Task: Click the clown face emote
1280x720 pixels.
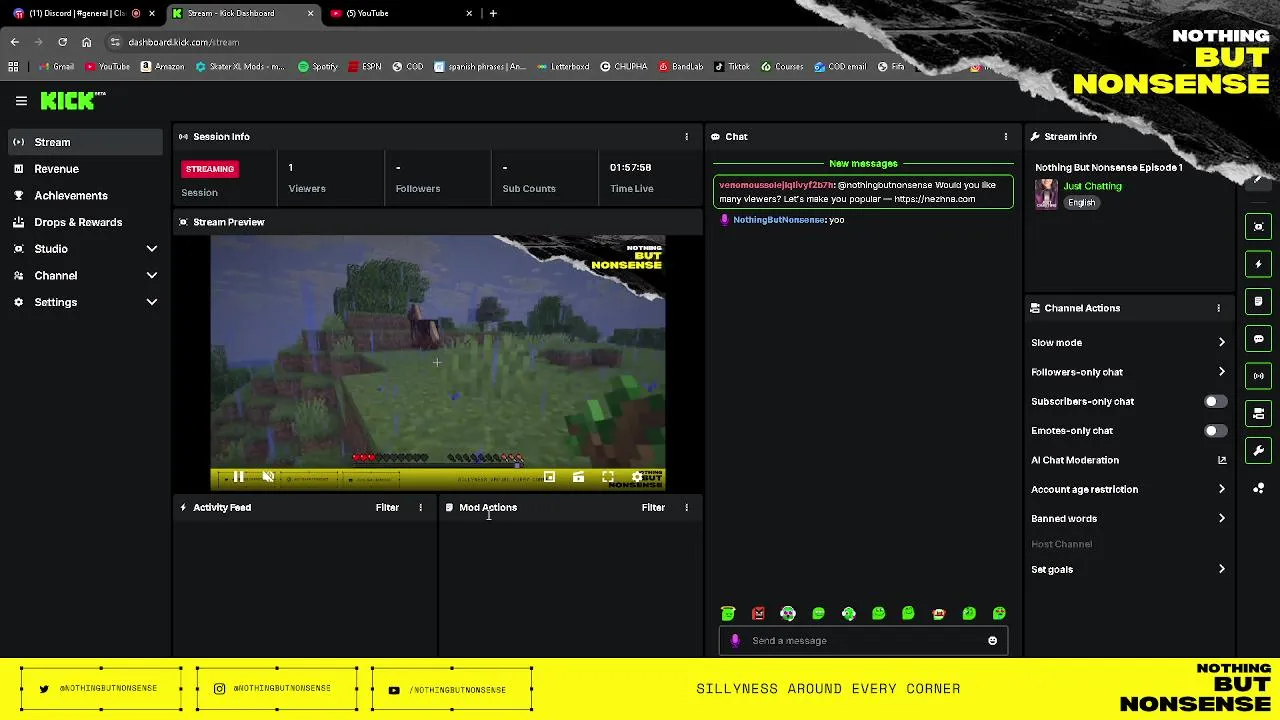Action: pyautogui.click(x=938, y=614)
